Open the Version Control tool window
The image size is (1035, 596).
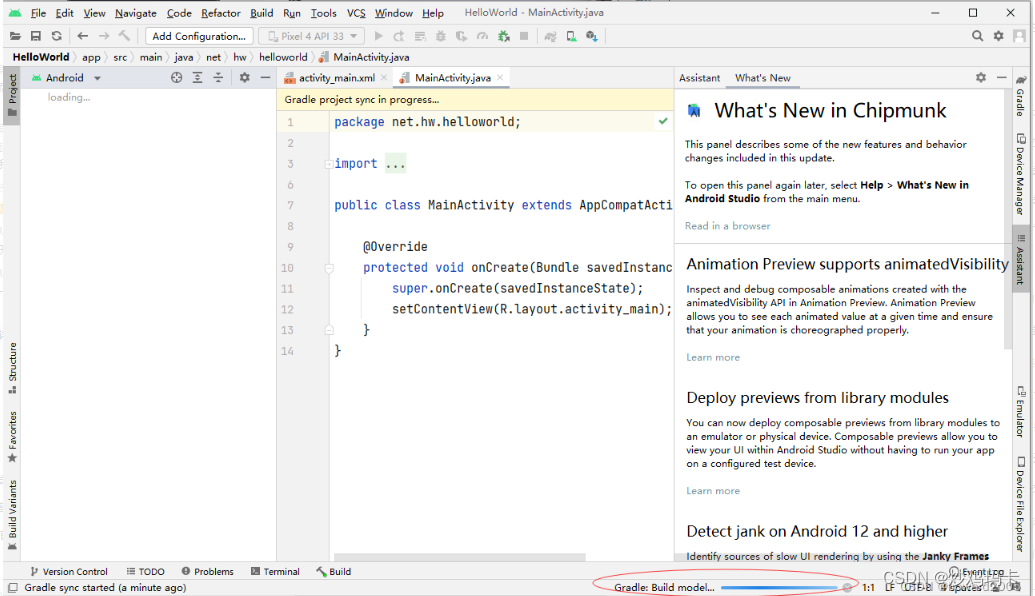point(69,572)
